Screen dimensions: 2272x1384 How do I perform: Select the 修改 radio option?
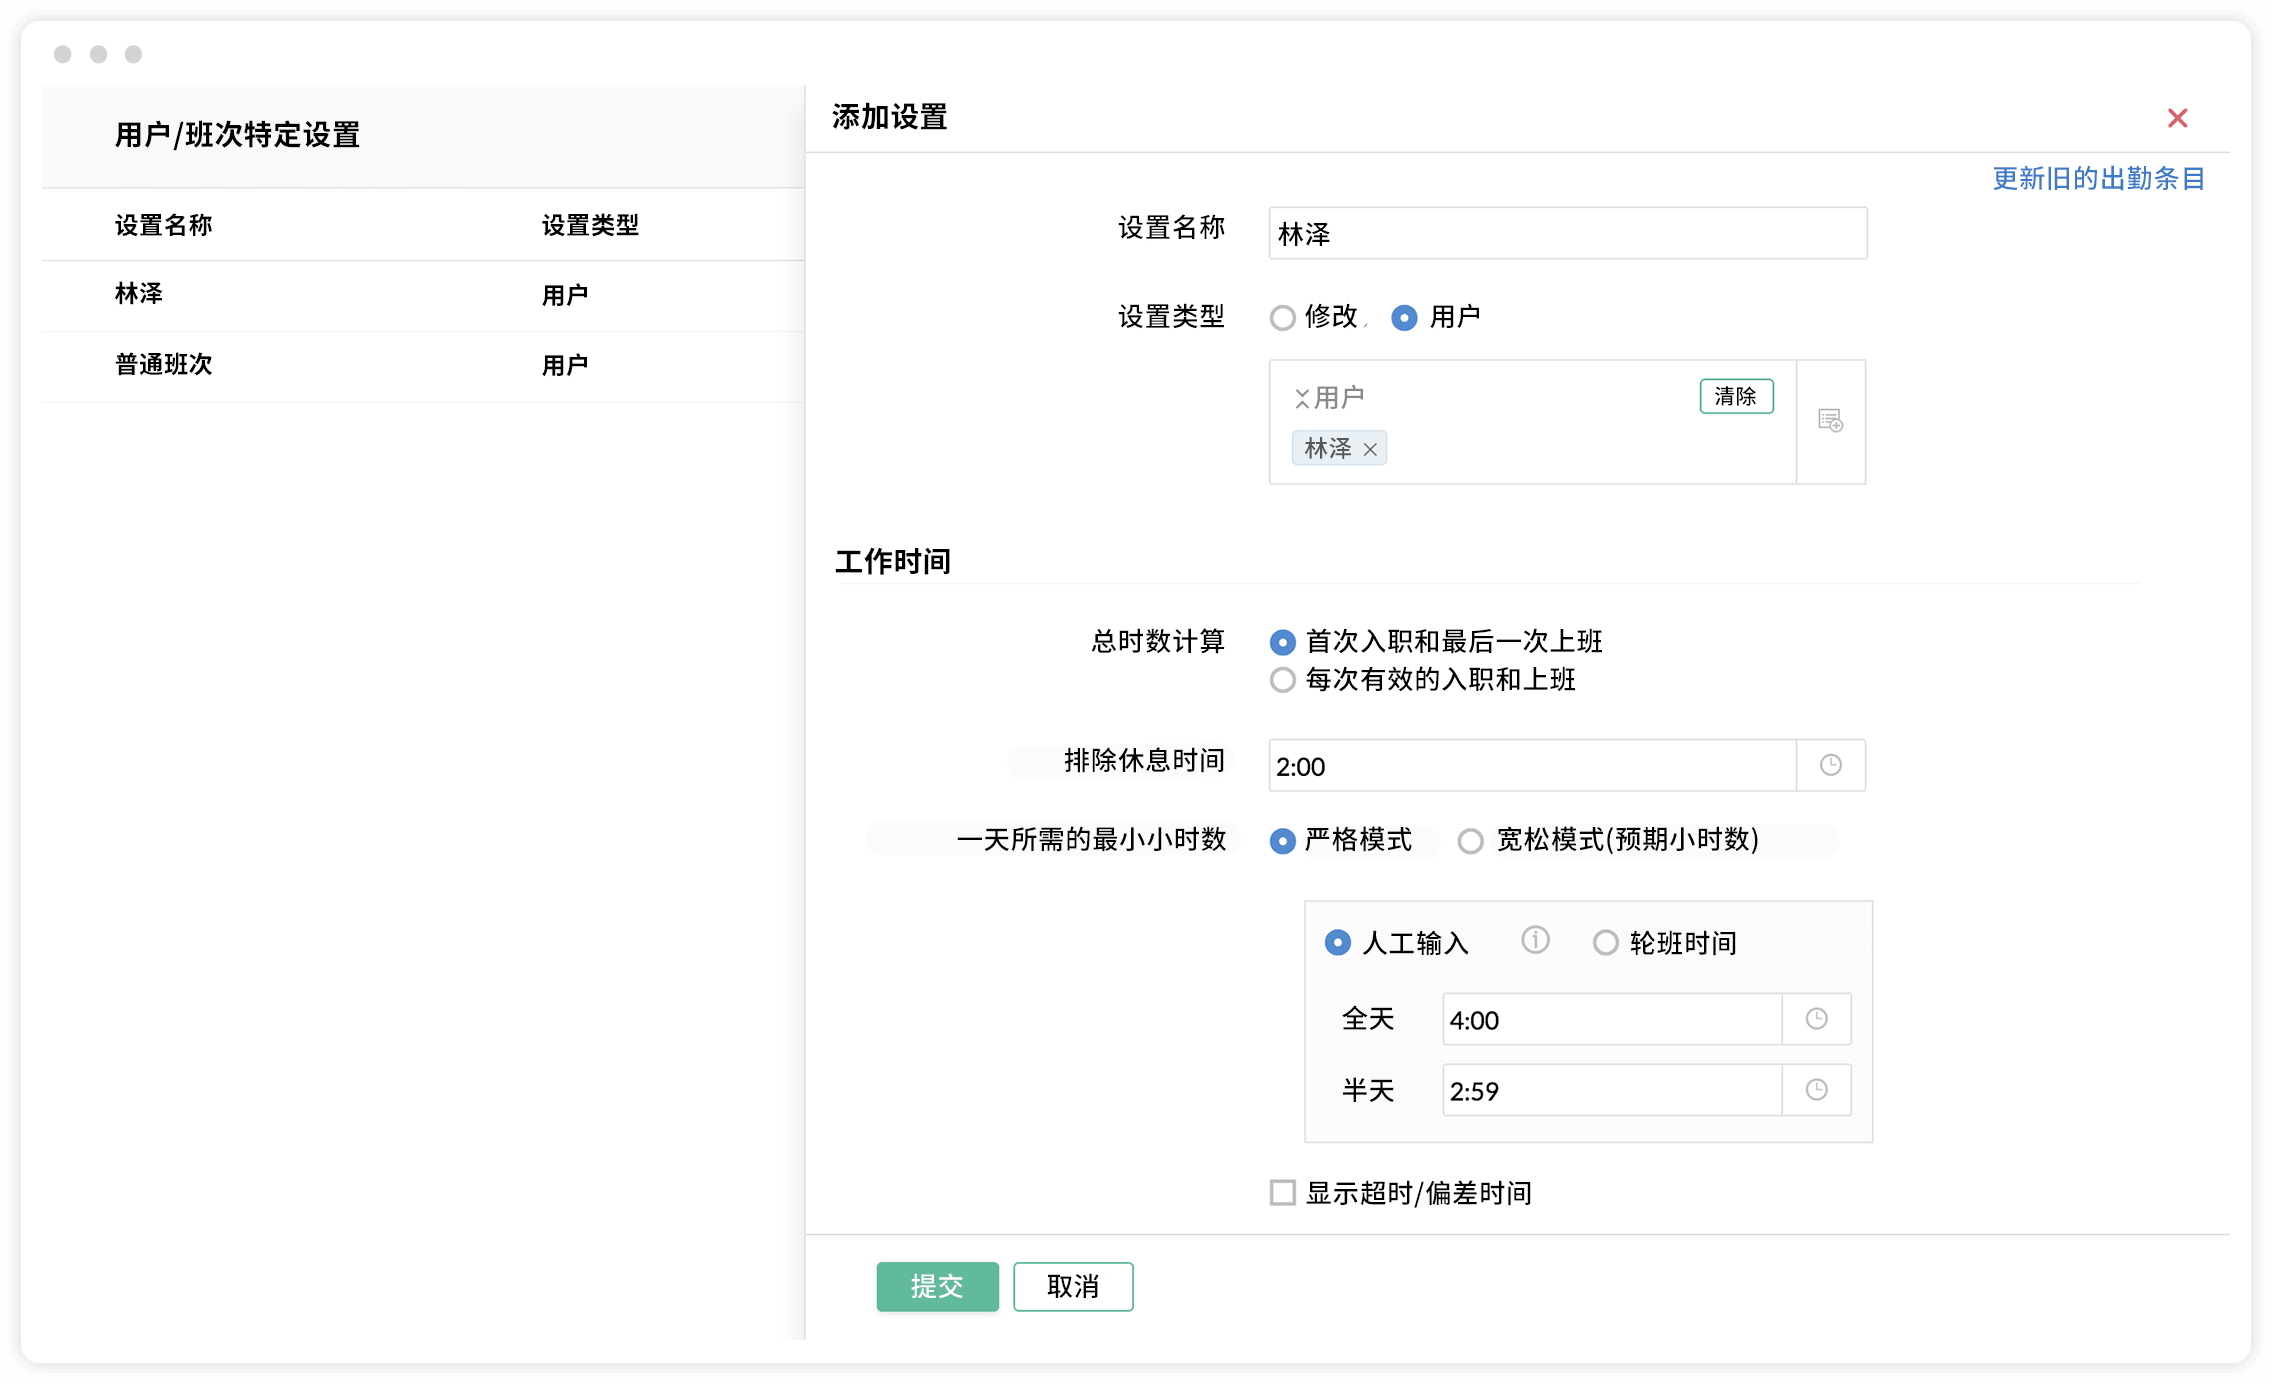pos(1283,318)
